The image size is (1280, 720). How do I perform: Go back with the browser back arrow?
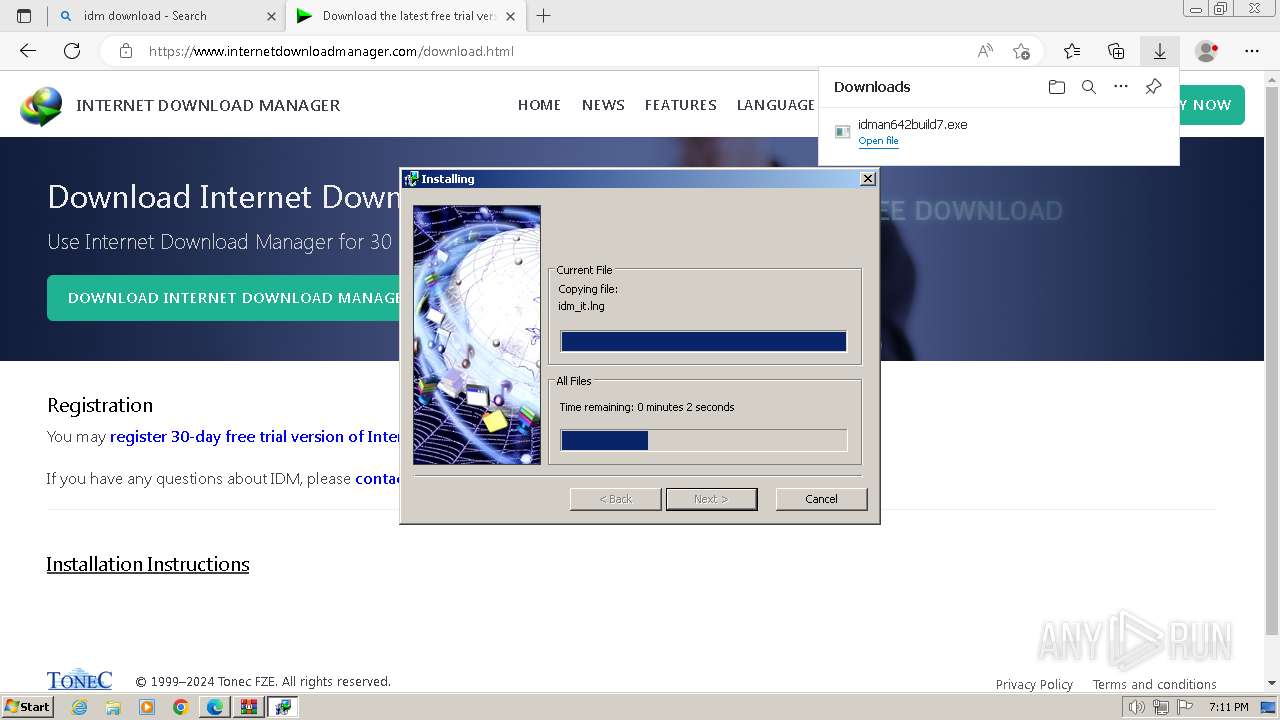pyautogui.click(x=28, y=51)
